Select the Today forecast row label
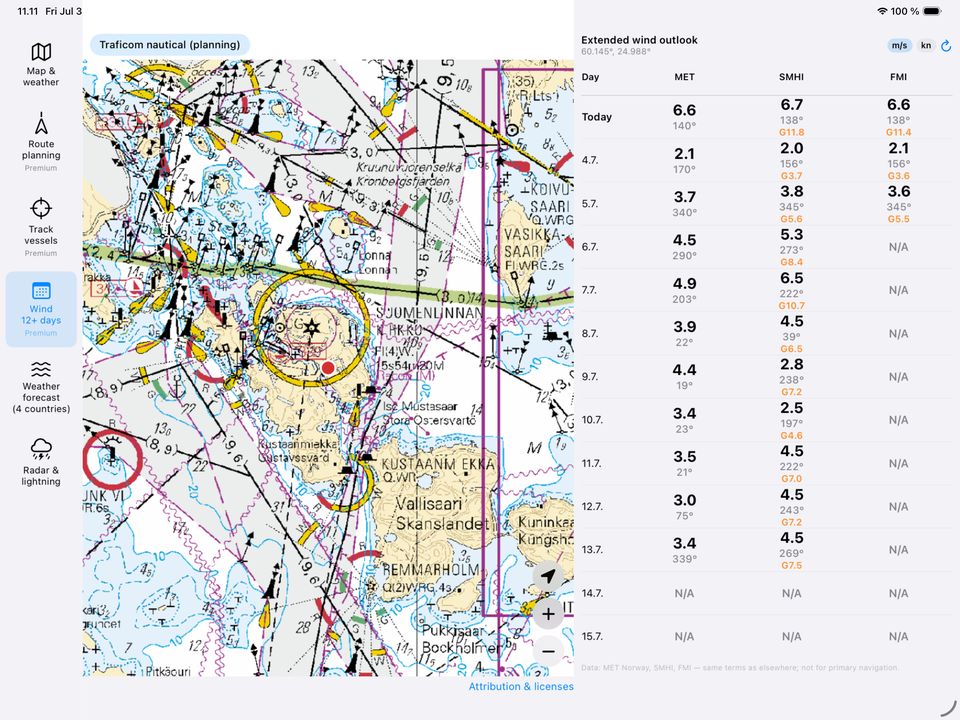The image size is (960, 720). pos(597,117)
